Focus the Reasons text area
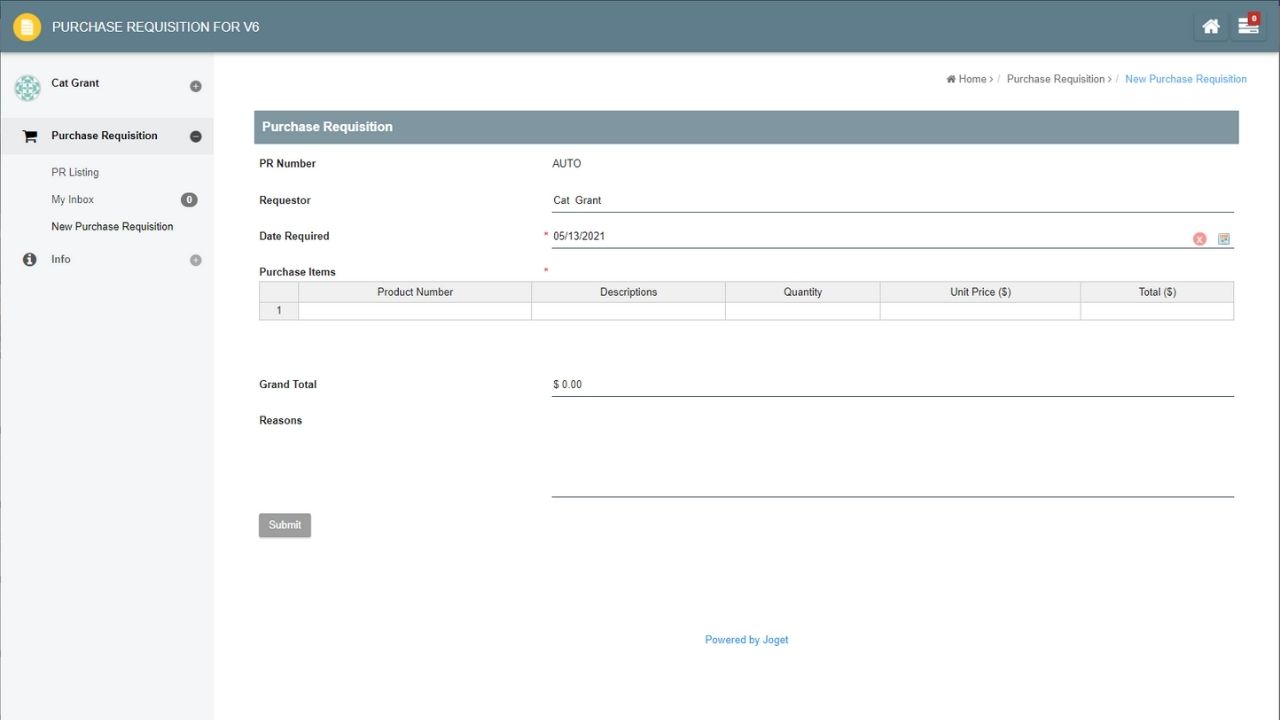Image resolution: width=1280 pixels, height=720 pixels. (892, 455)
